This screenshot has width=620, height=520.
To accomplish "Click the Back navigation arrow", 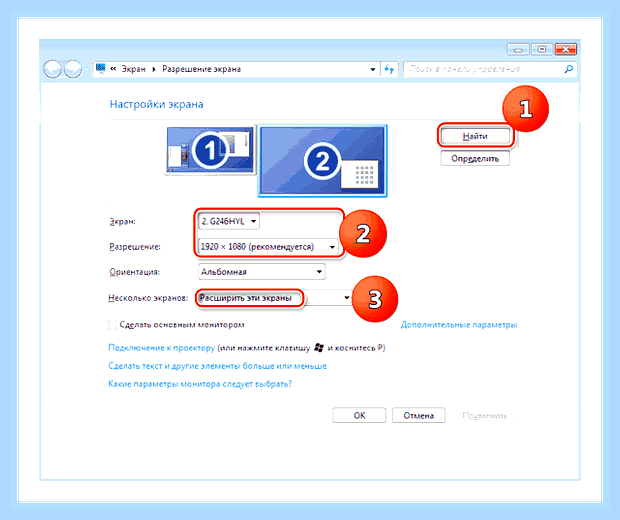I will click(52, 69).
